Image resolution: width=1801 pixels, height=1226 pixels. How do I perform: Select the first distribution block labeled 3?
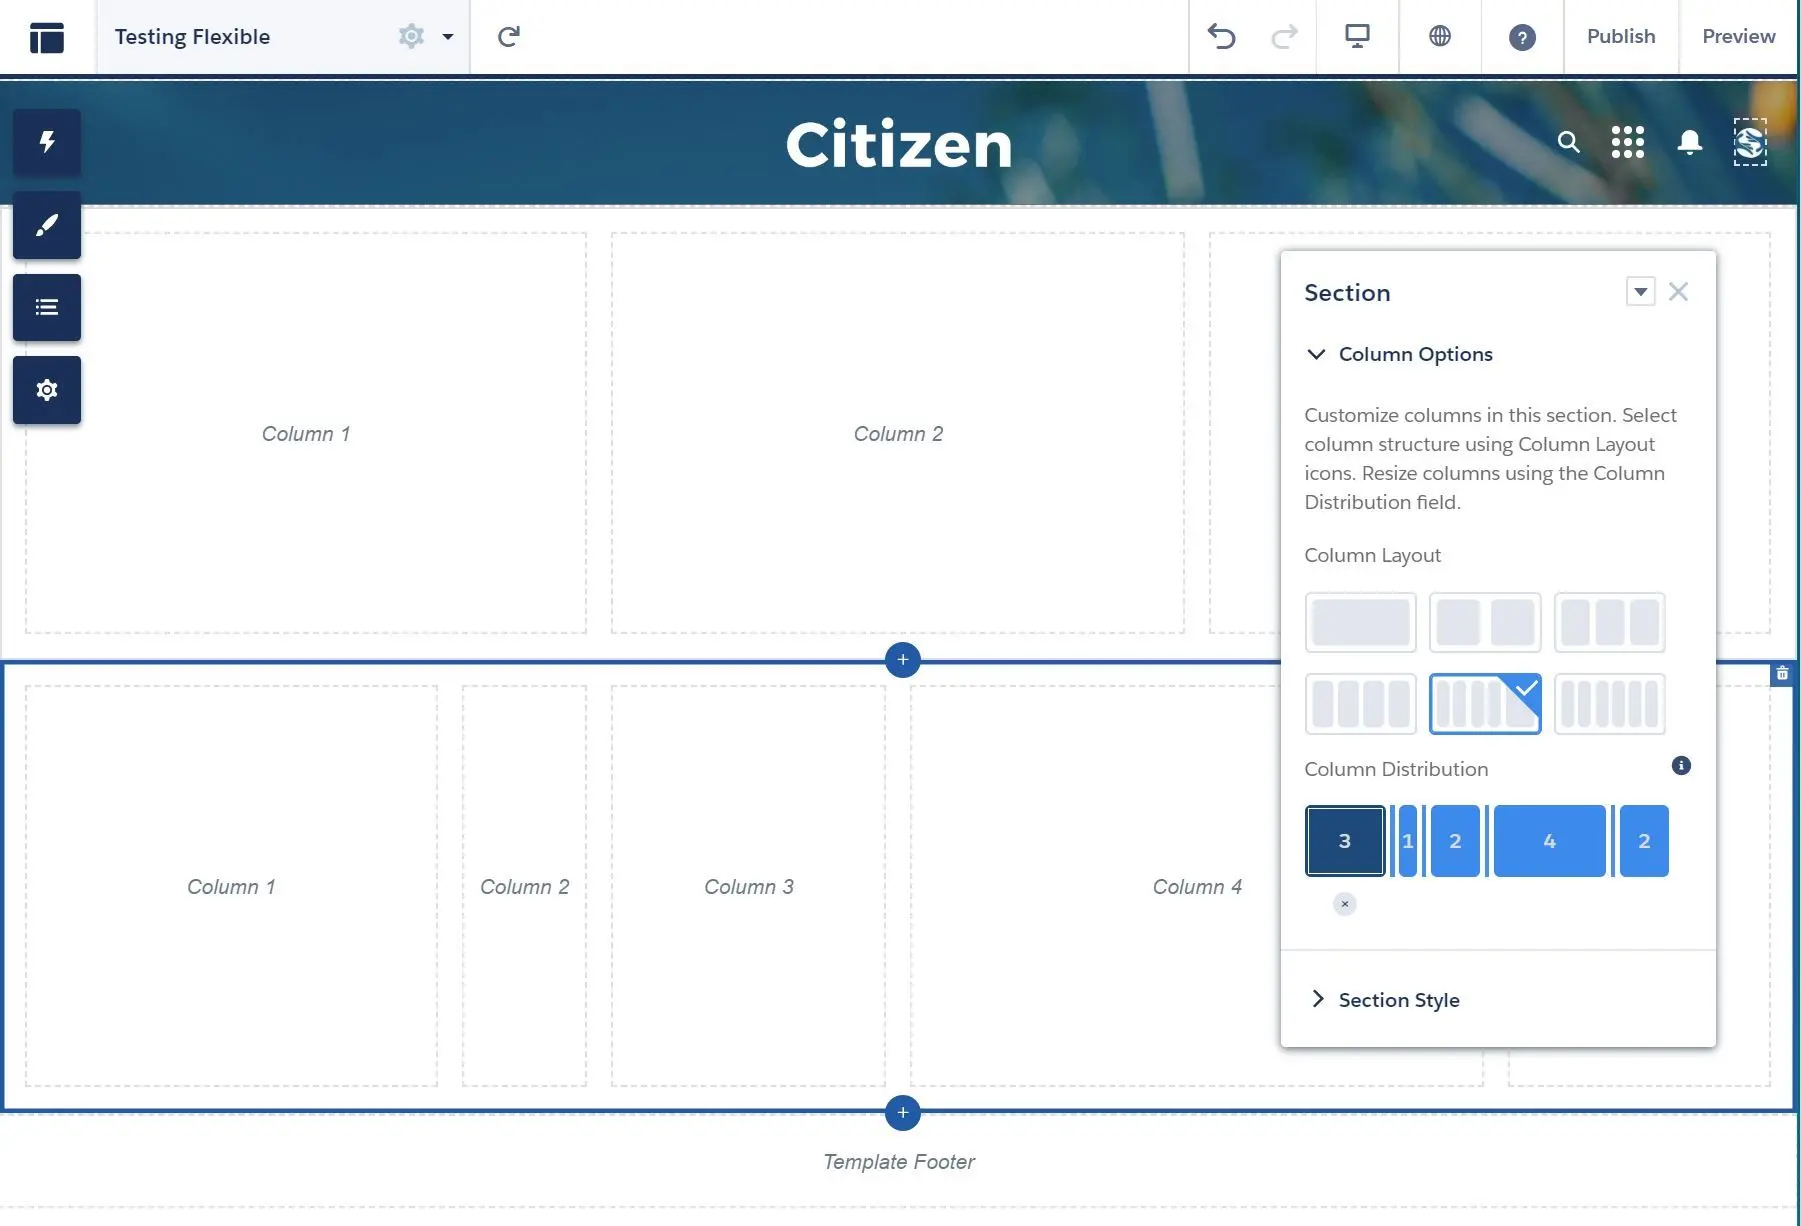point(1345,841)
